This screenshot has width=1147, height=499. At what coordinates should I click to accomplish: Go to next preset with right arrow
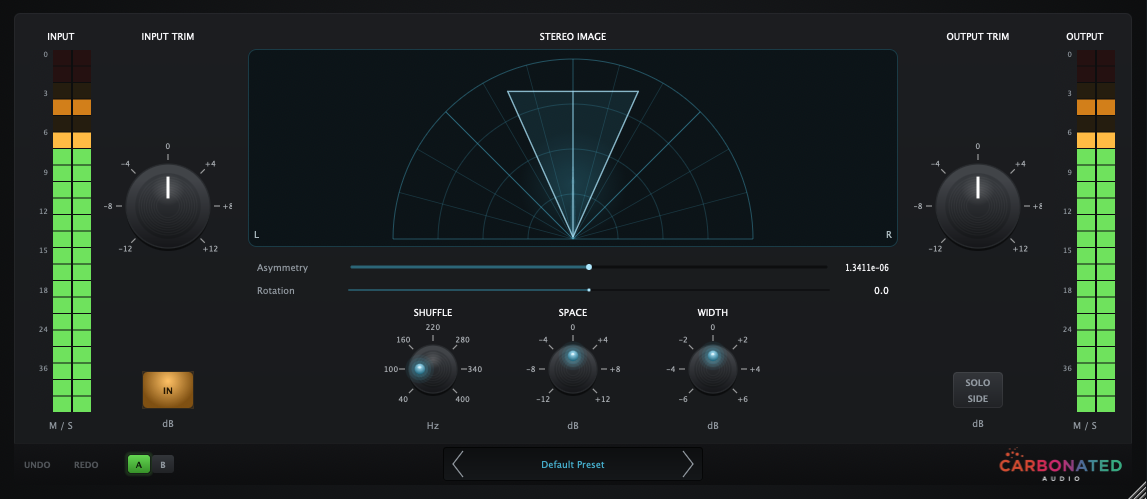tap(687, 464)
